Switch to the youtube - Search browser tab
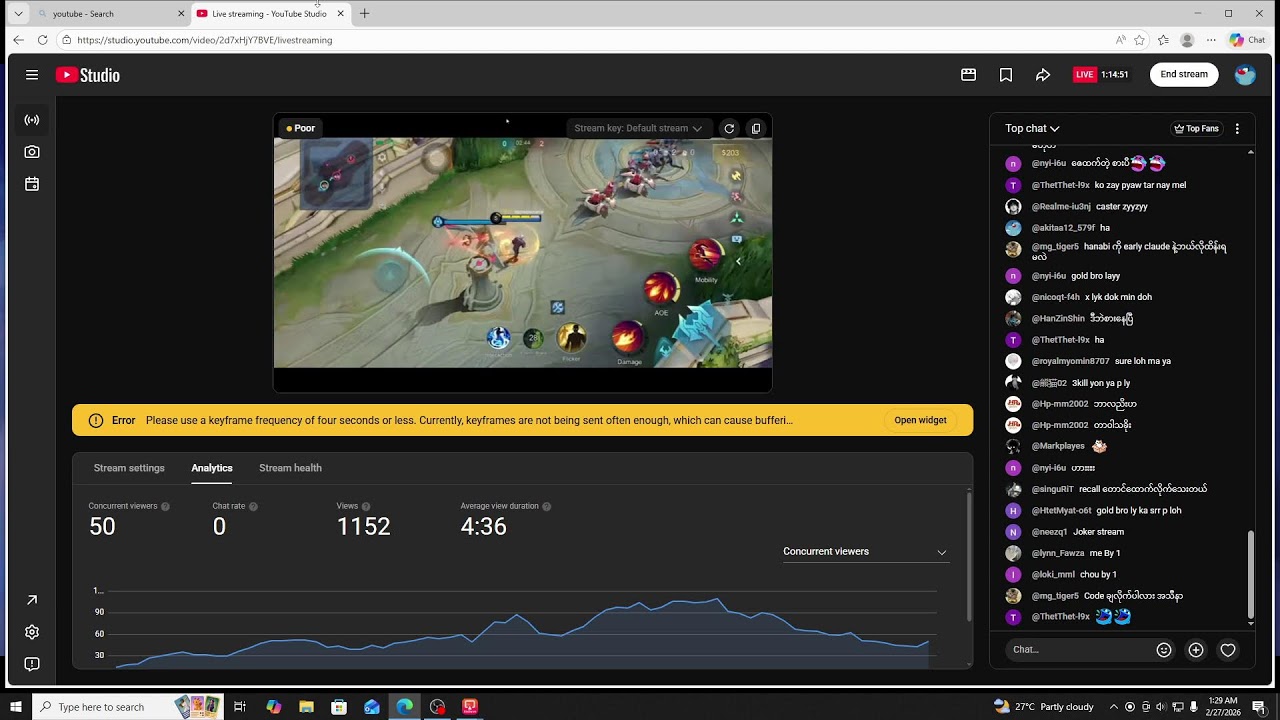 110,14
